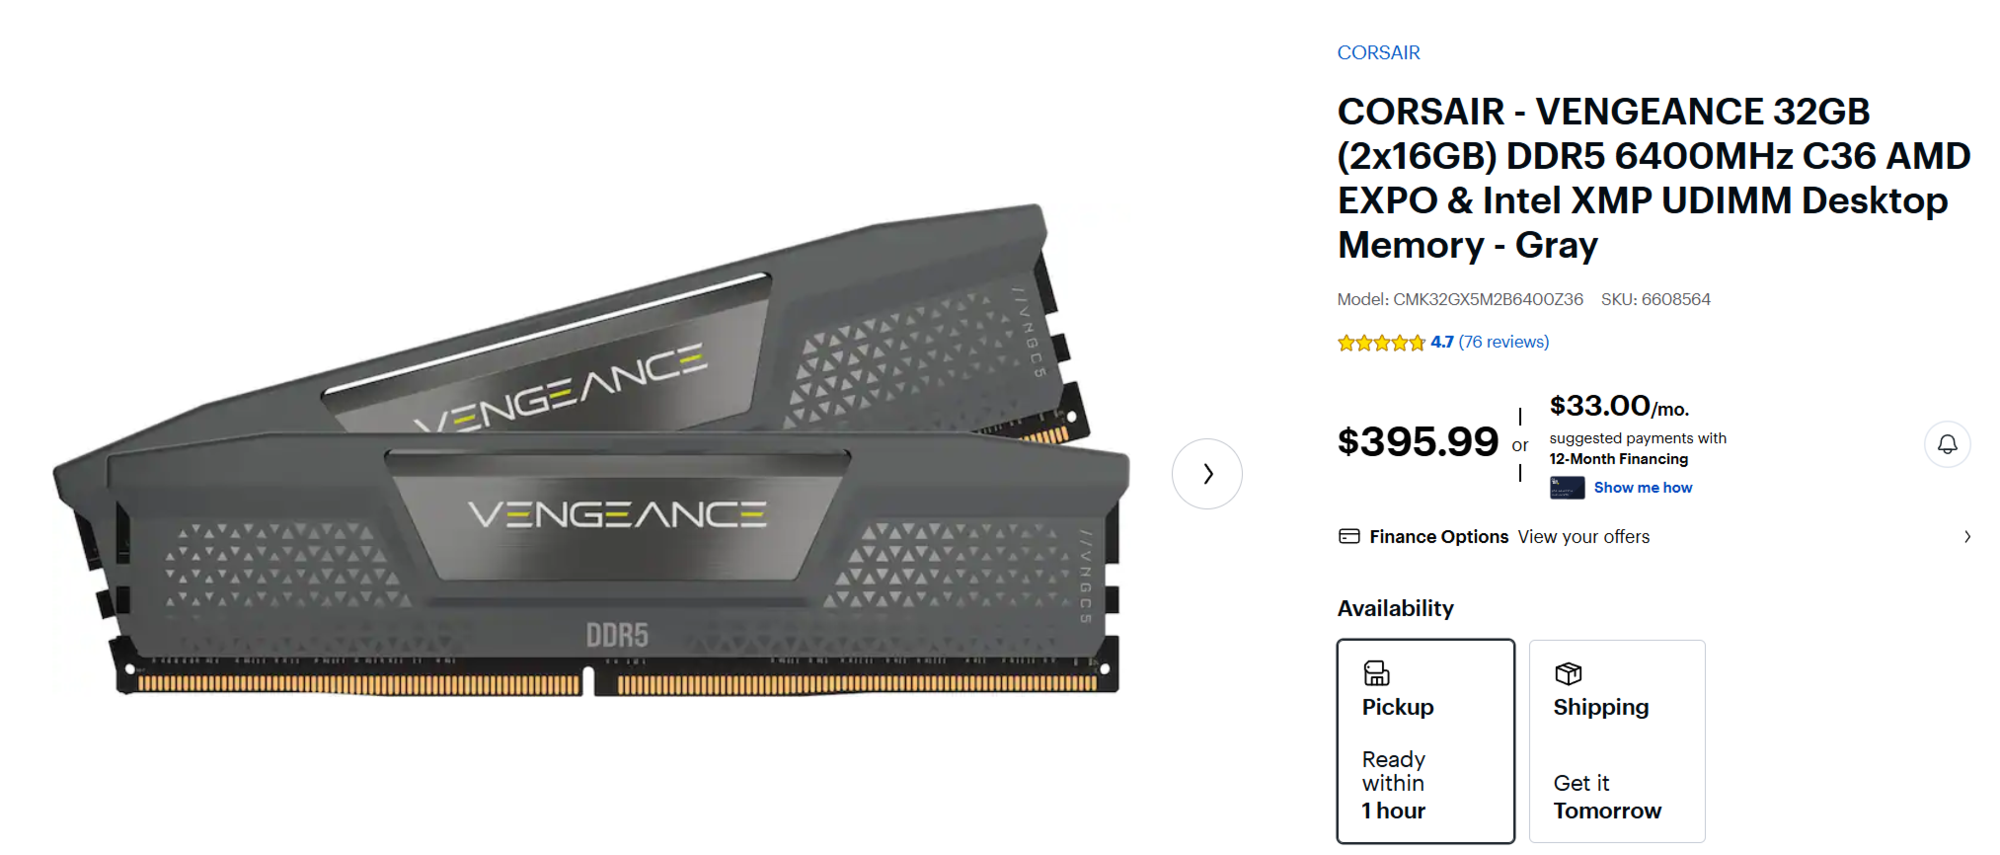The width and height of the screenshot is (2000, 855).
Task: Click the shipping box icon
Action: tap(1568, 673)
